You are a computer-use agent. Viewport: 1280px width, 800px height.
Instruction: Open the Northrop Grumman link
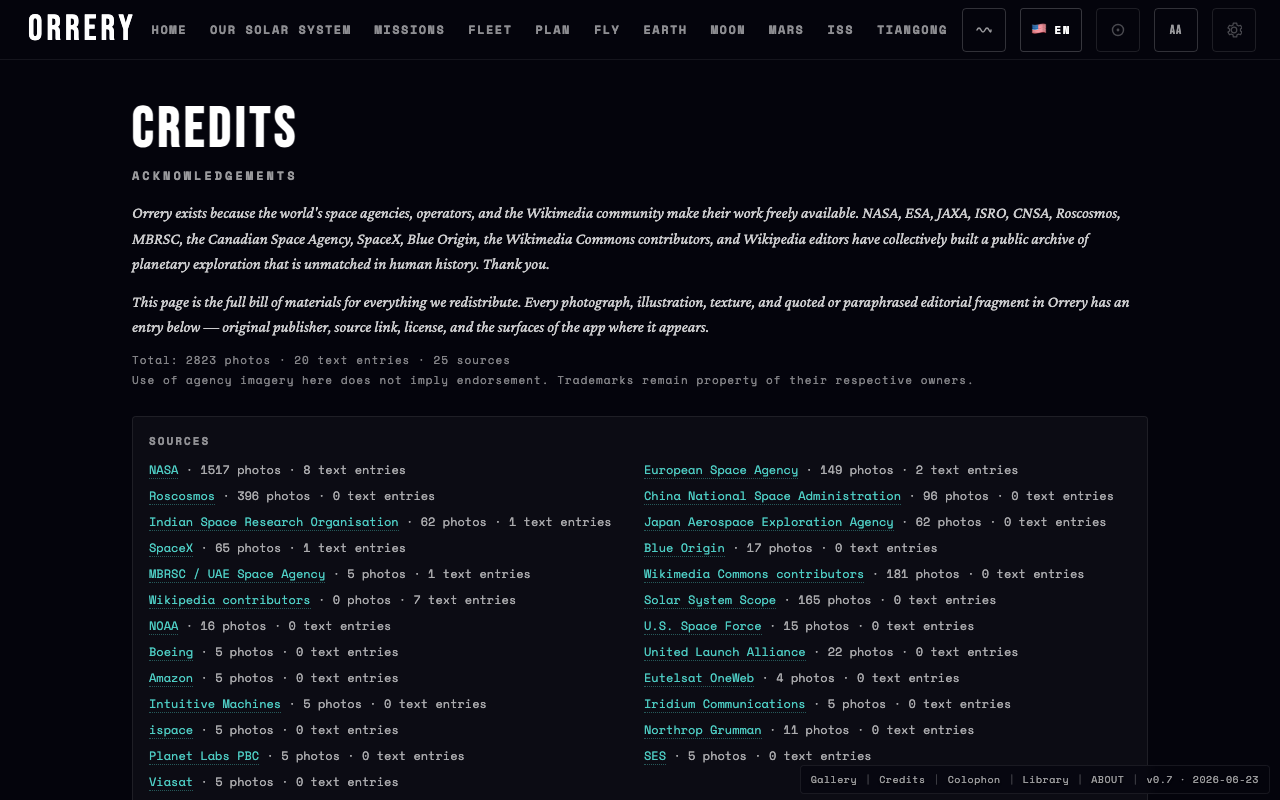point(703,730)
